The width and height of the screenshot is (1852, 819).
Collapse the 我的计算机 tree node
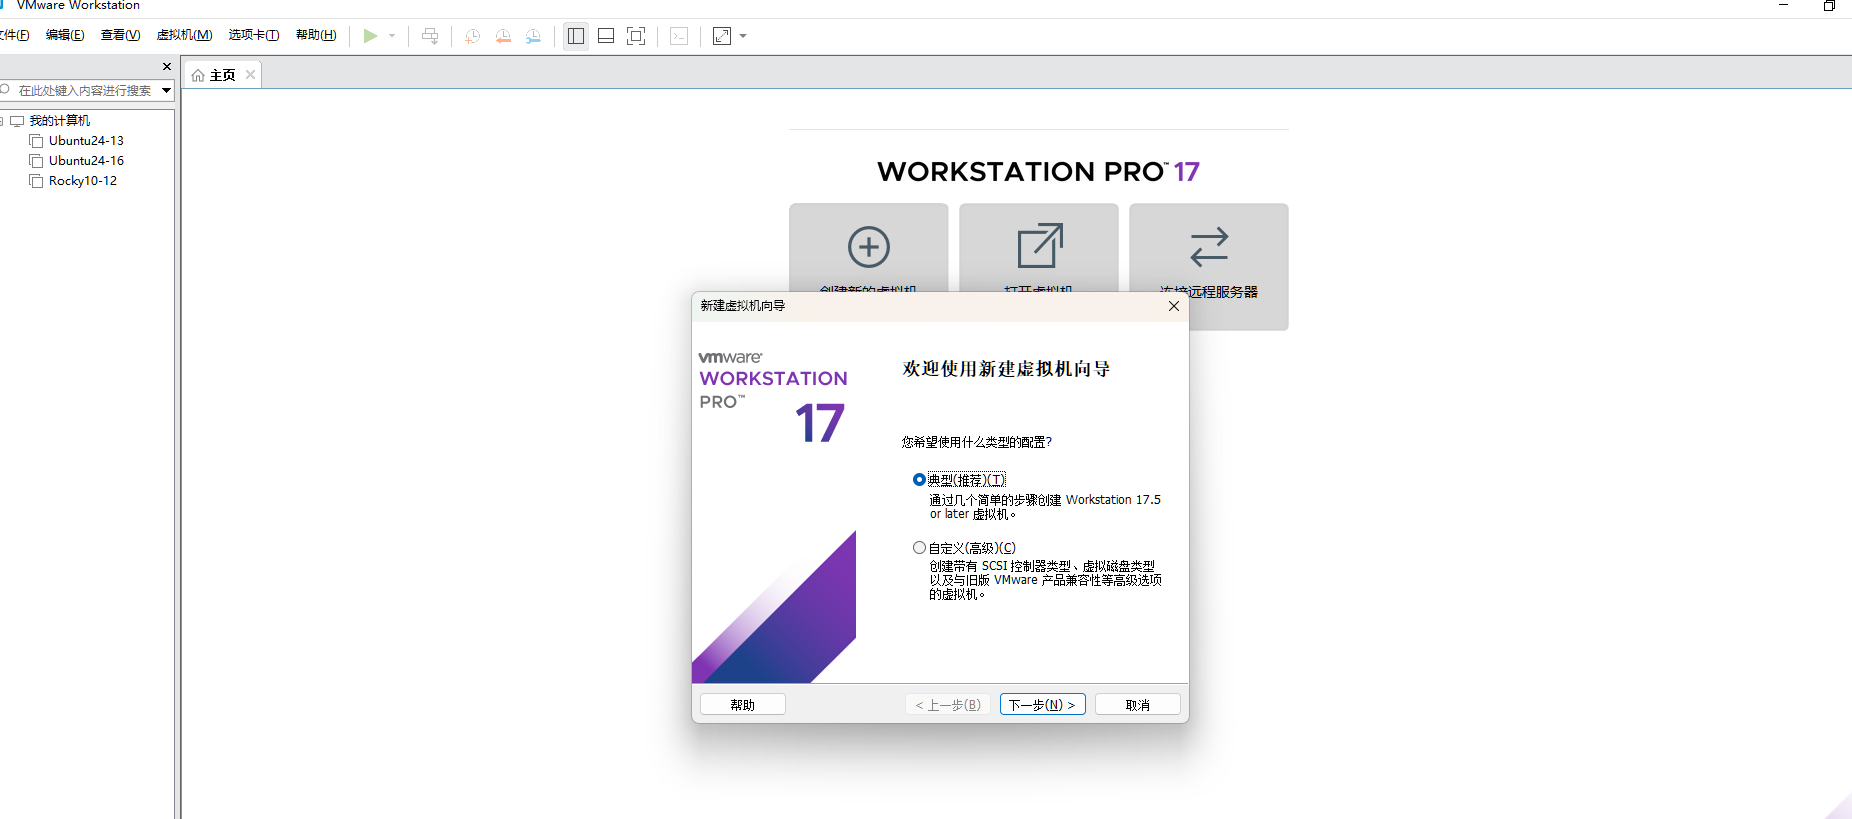coord(2,121)
